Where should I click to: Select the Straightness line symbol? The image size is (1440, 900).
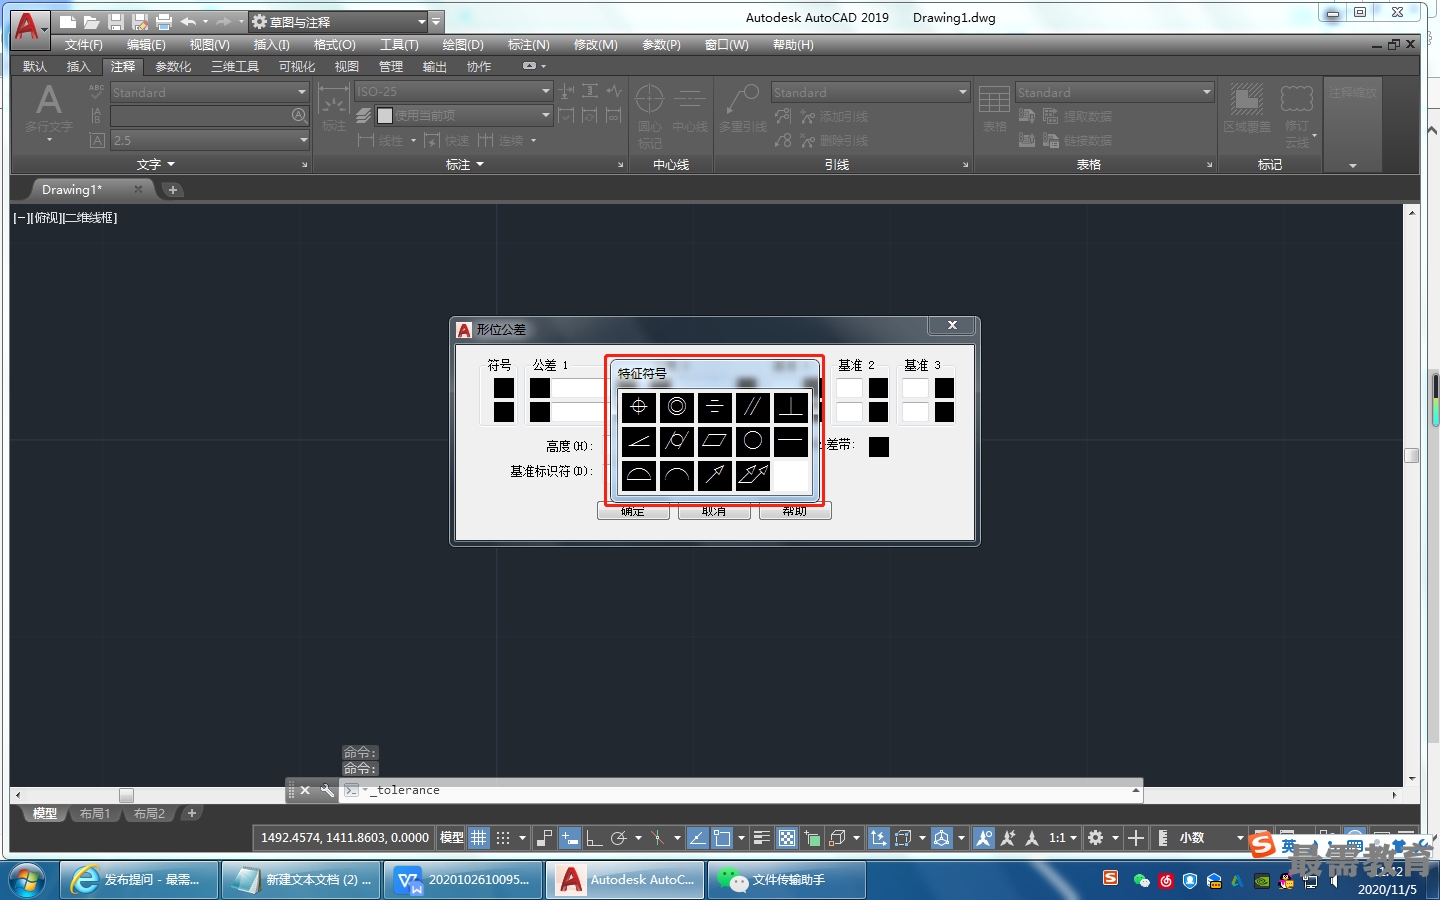pyautogui.click(x=790, y=441)
